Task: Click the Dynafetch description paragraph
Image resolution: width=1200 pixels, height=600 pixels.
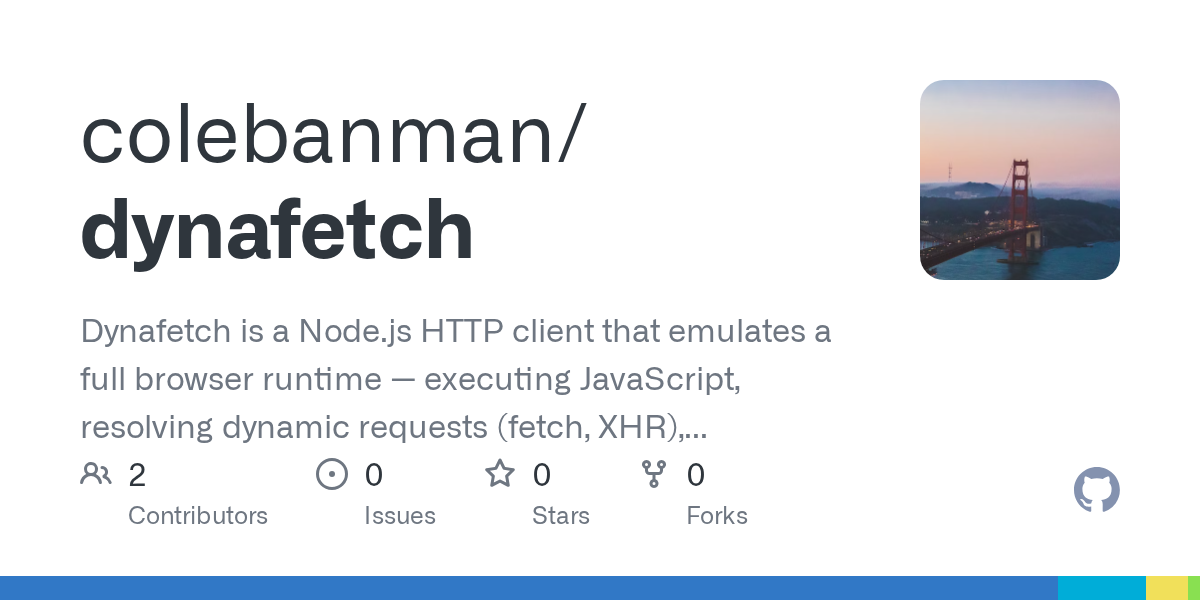Action: pyautogui.click(x=456, y=379)
